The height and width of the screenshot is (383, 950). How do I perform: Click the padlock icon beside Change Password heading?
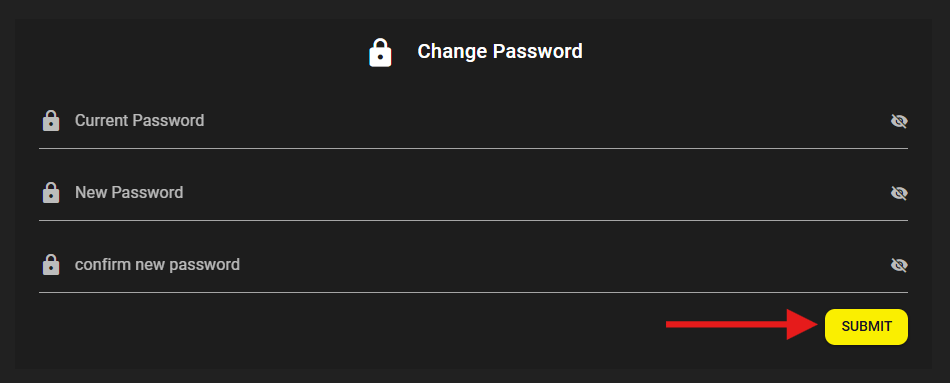[x=380, y=53]
